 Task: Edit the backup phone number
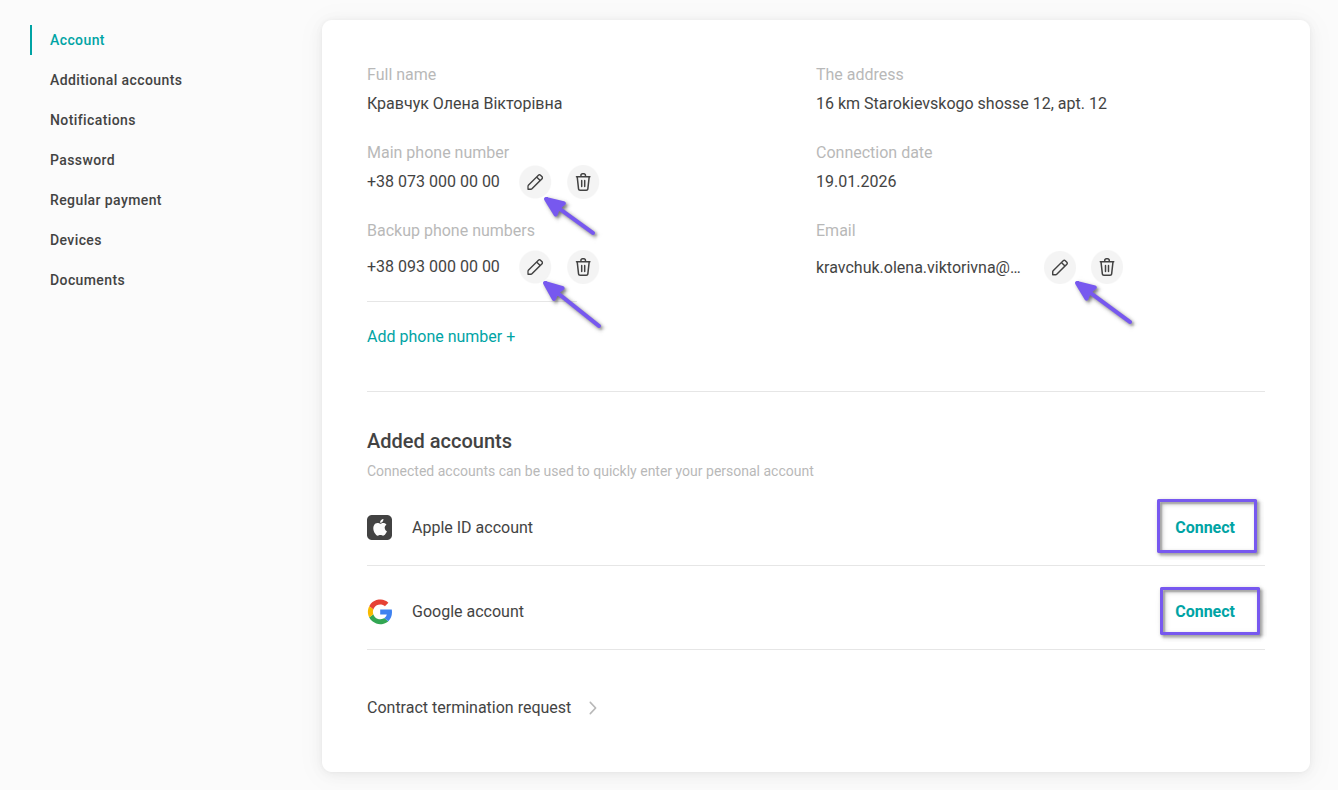pos(535,267)
